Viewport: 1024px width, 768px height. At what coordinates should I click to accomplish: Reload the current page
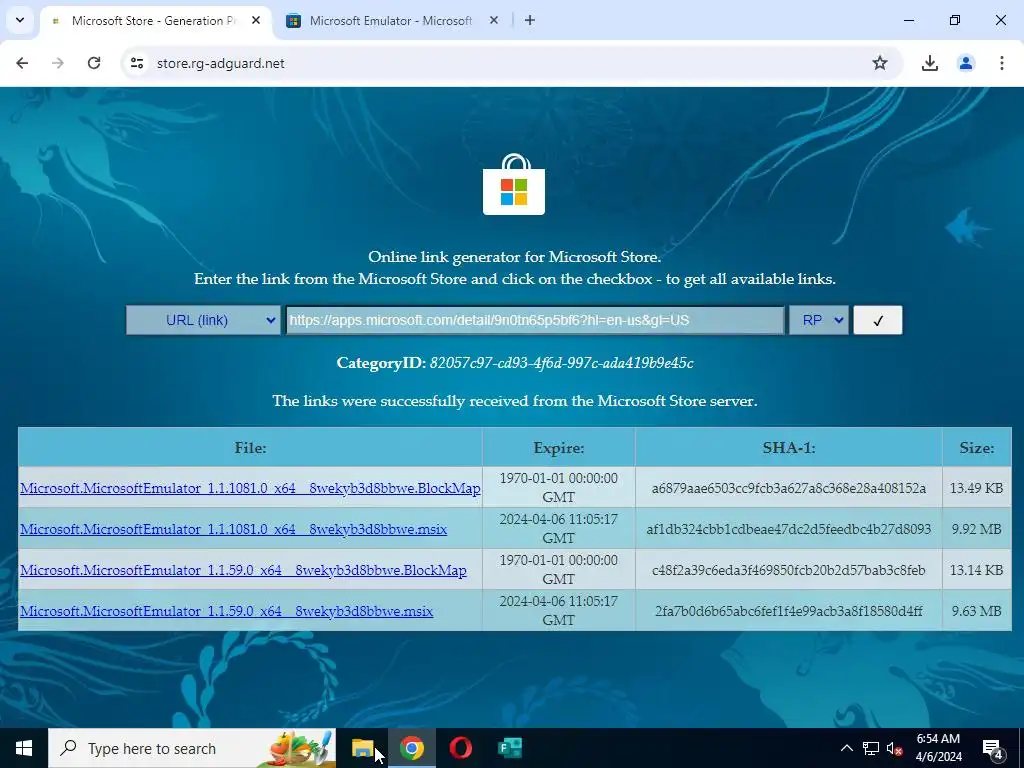point(94,63)
